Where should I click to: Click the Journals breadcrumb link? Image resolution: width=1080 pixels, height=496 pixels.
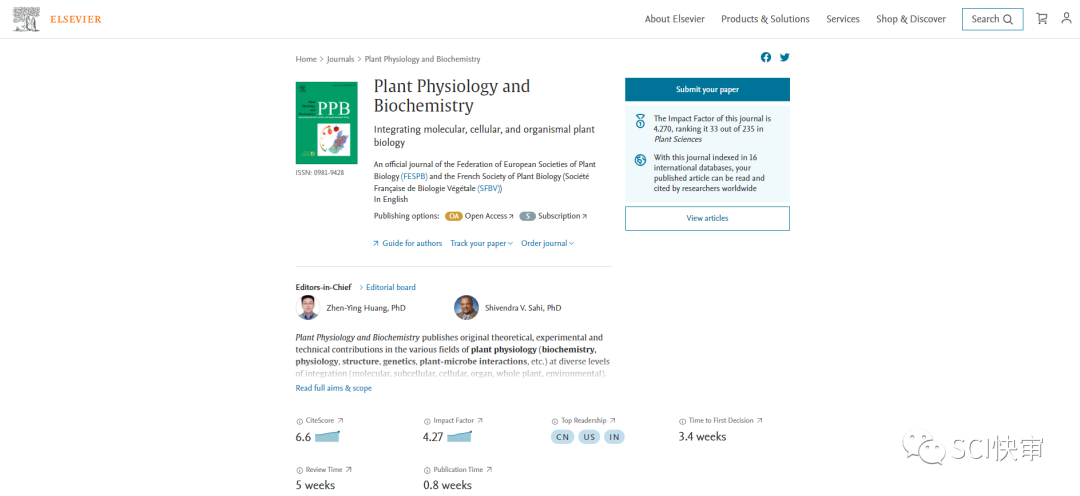(x=340, y=59)
